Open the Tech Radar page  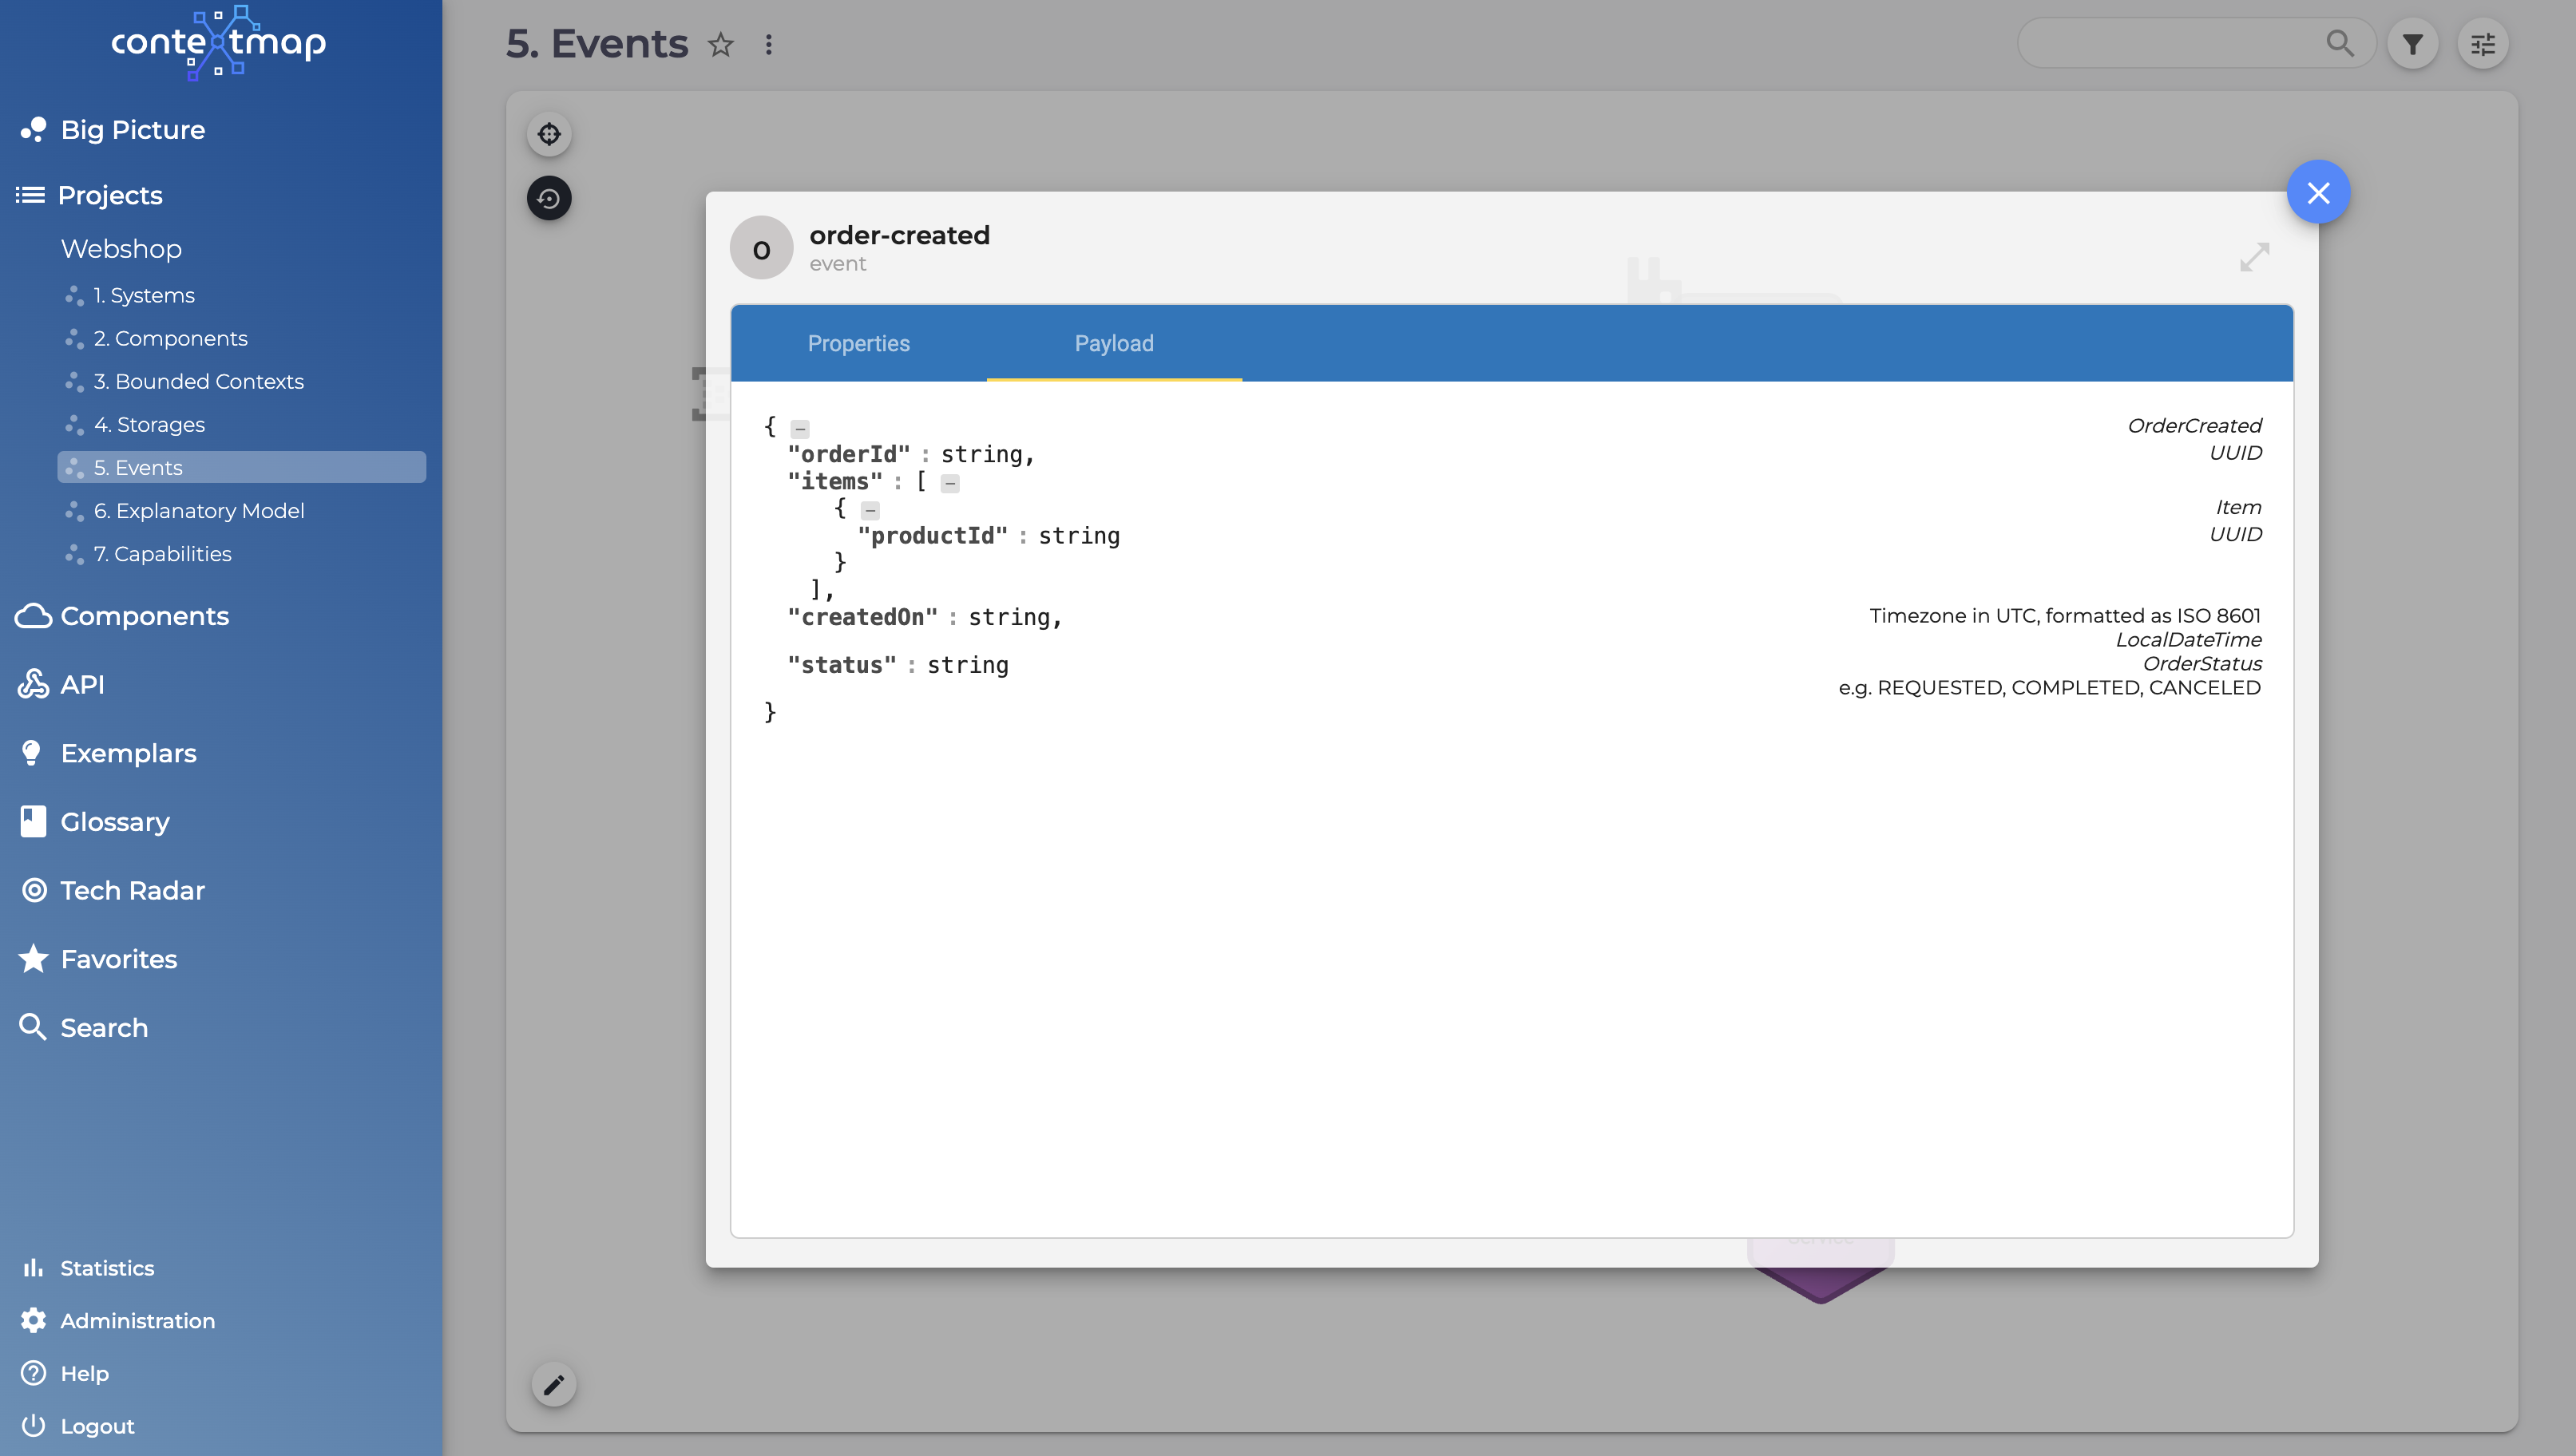tap(132, 890)
